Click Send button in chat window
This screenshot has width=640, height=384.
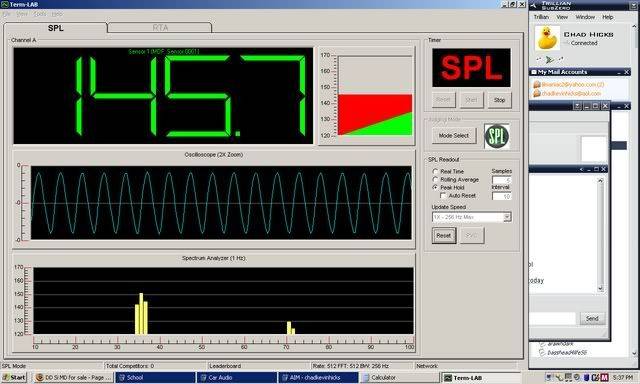pyautogui.click(x=592, y=318)
